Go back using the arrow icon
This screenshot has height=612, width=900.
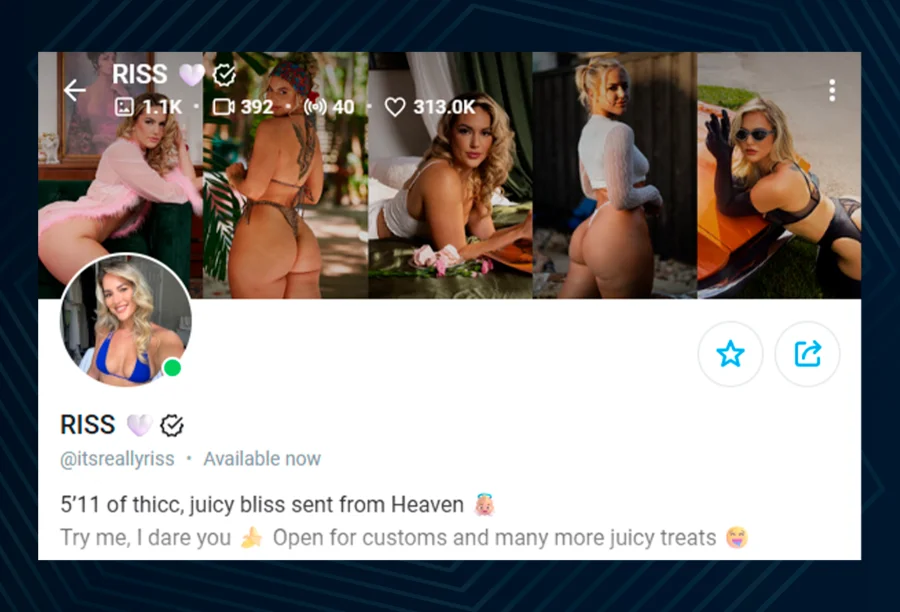[x=75, y=90]
